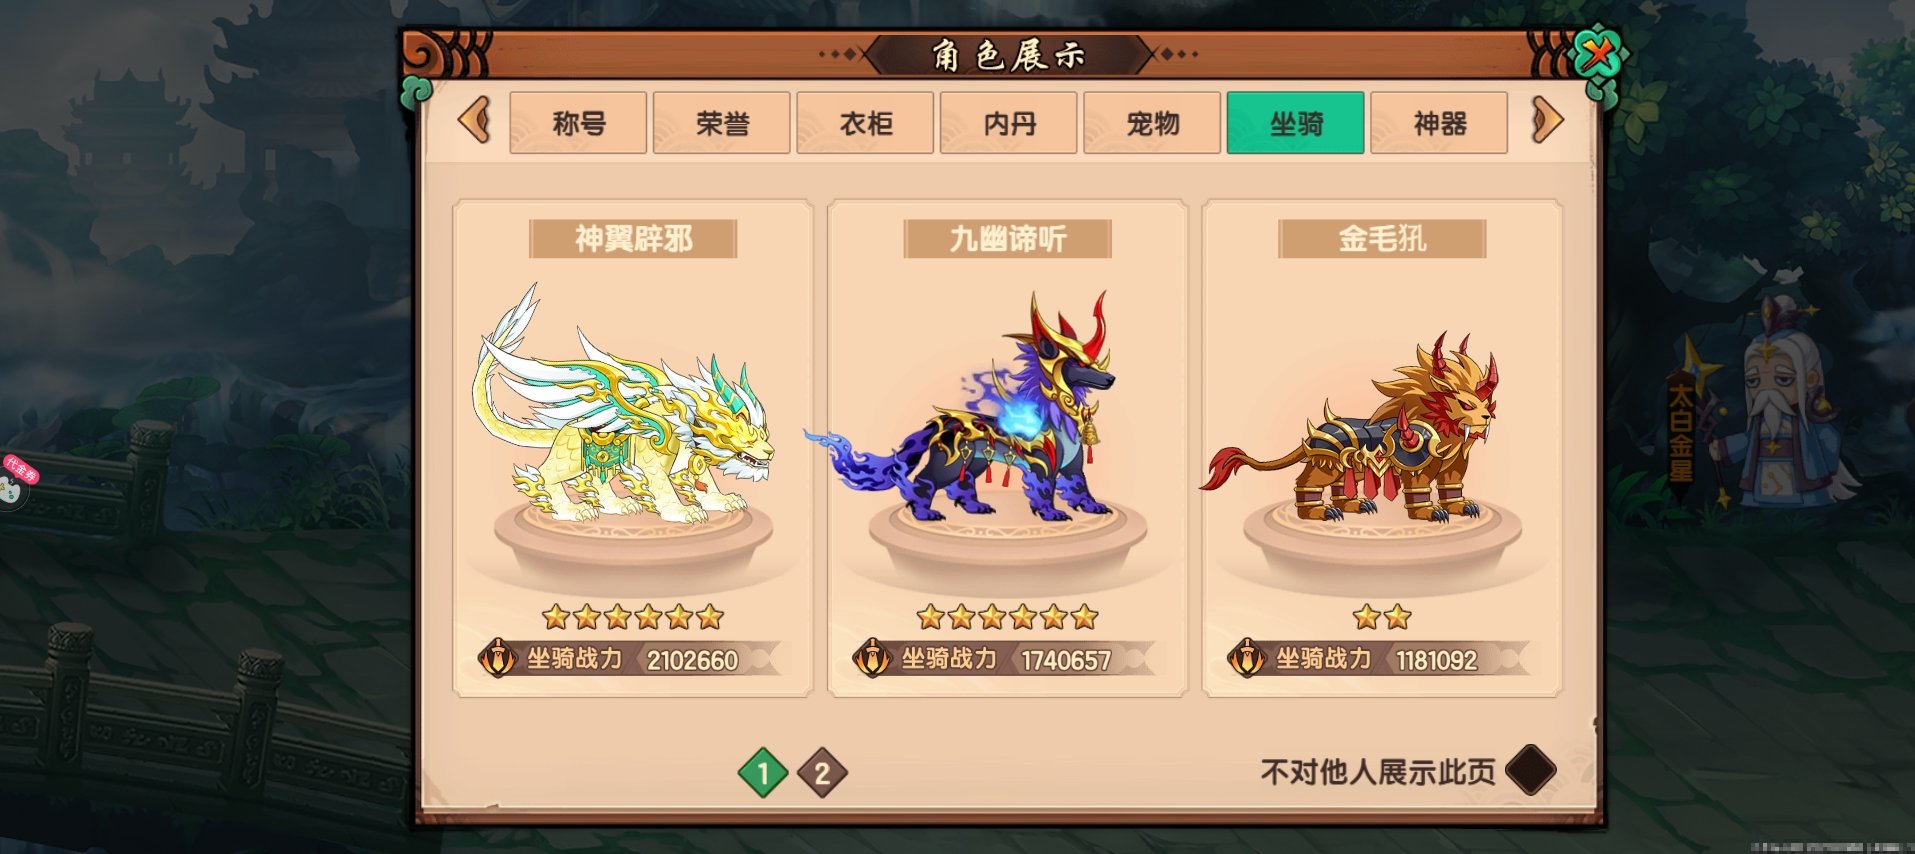The image size is (1915, 854).
Task: Open the 神器 tab
Action: pos(1439,123)
